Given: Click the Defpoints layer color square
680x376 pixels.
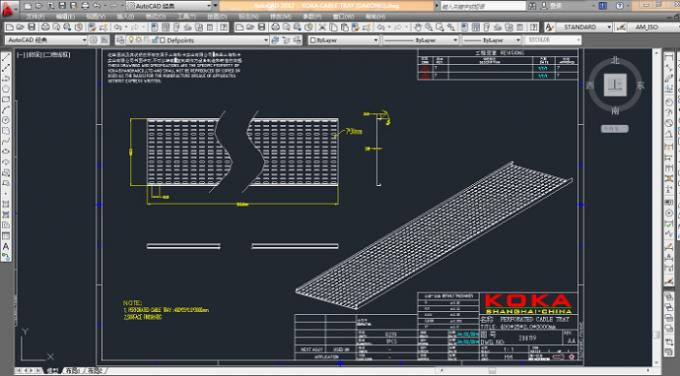Looking at the screenshot, I should pyautogui.click(x=162, y=40).
